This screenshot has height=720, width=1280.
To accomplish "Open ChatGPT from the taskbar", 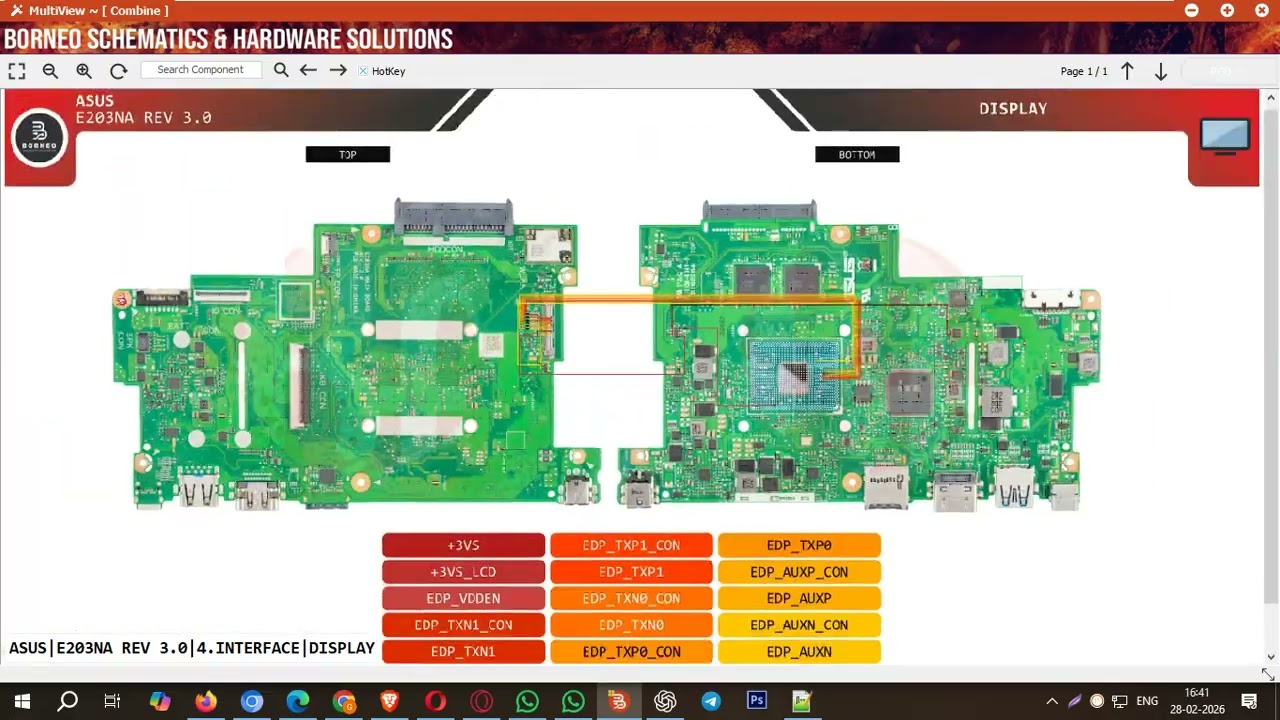I will tap(665, 701).
